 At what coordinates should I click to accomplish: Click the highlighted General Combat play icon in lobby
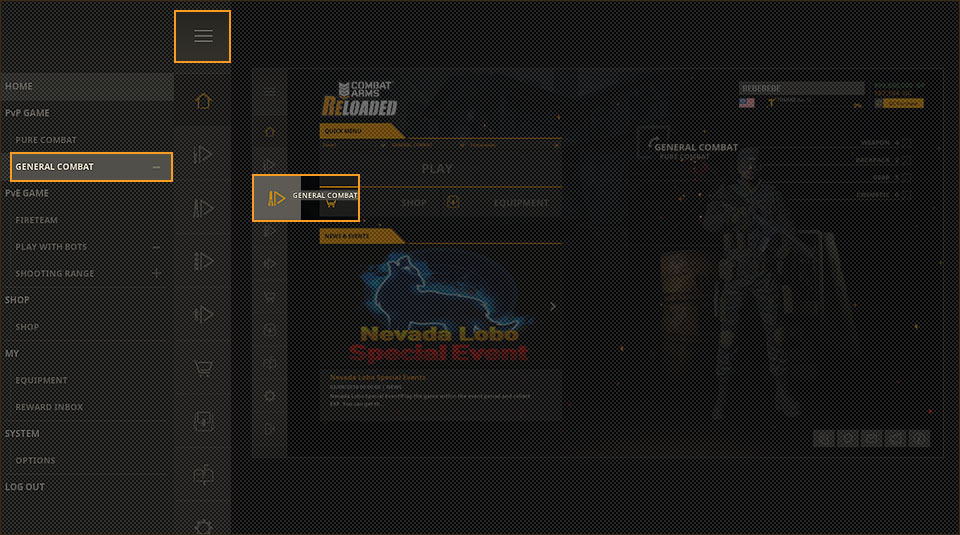coord(276,198)
